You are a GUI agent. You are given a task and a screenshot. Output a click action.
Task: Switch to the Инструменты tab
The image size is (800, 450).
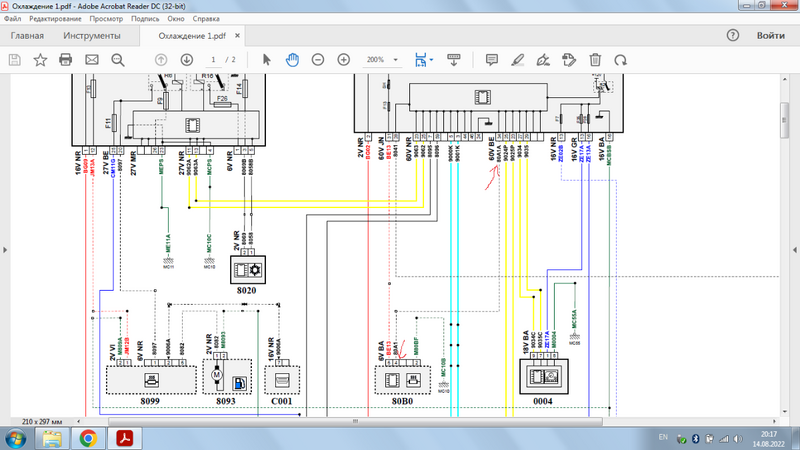tap(92, 36)
